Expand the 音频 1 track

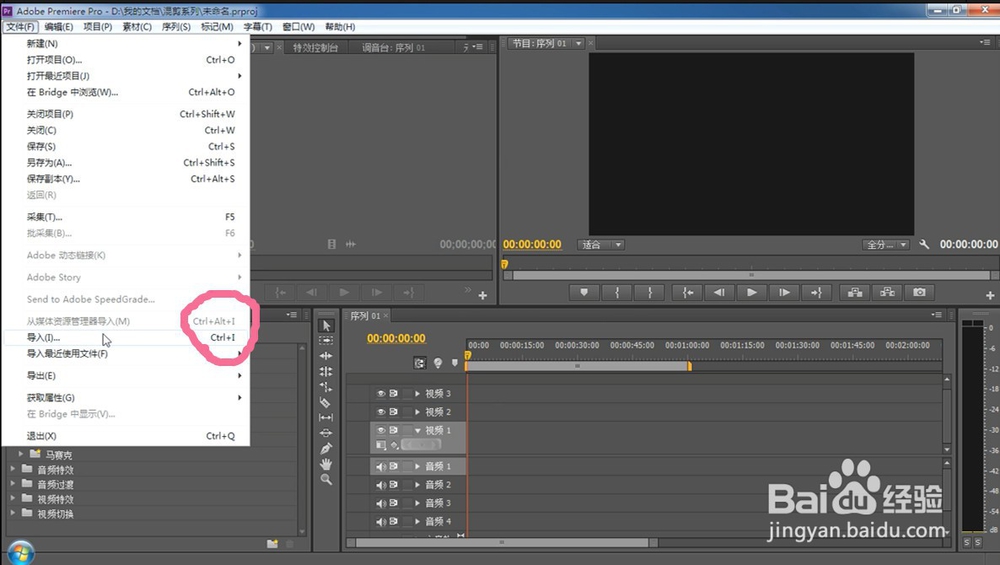tap(418, 466)
